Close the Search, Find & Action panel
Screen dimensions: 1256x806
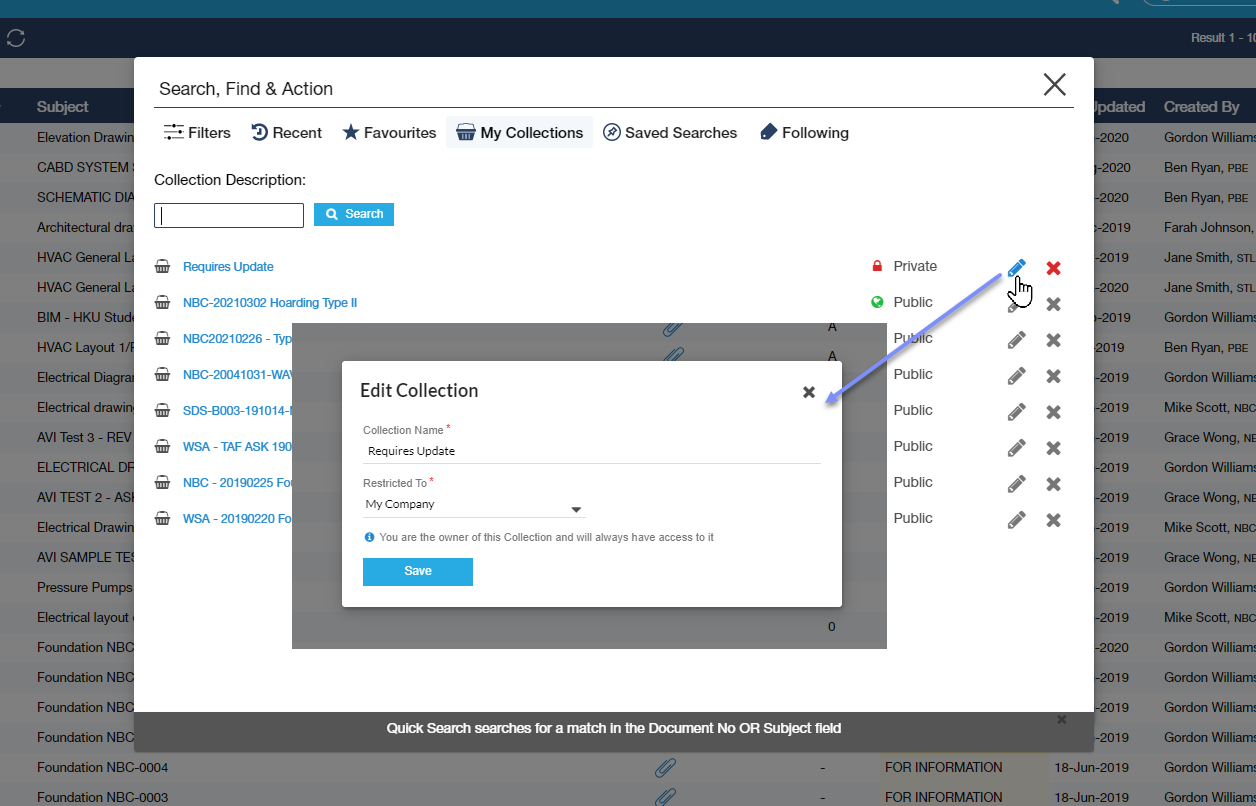[x=1054, y=85]
